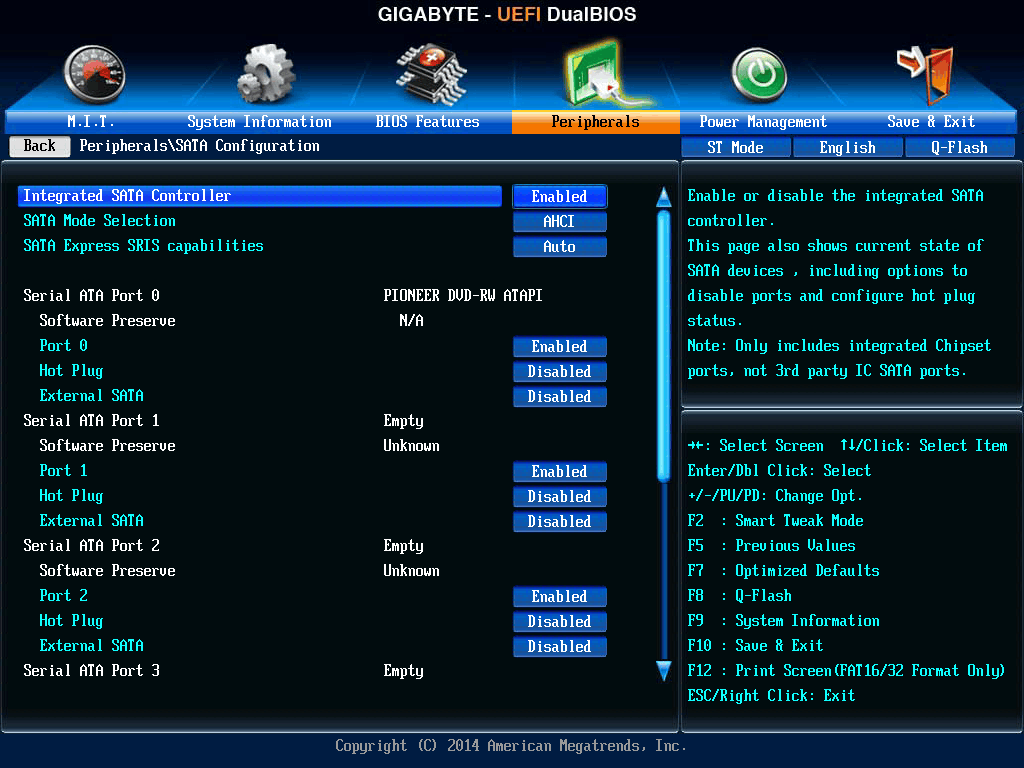The height and width of the screenshot is (768, 1024).
Task: Click the BIOS Features chip icon
Action: 431,74
